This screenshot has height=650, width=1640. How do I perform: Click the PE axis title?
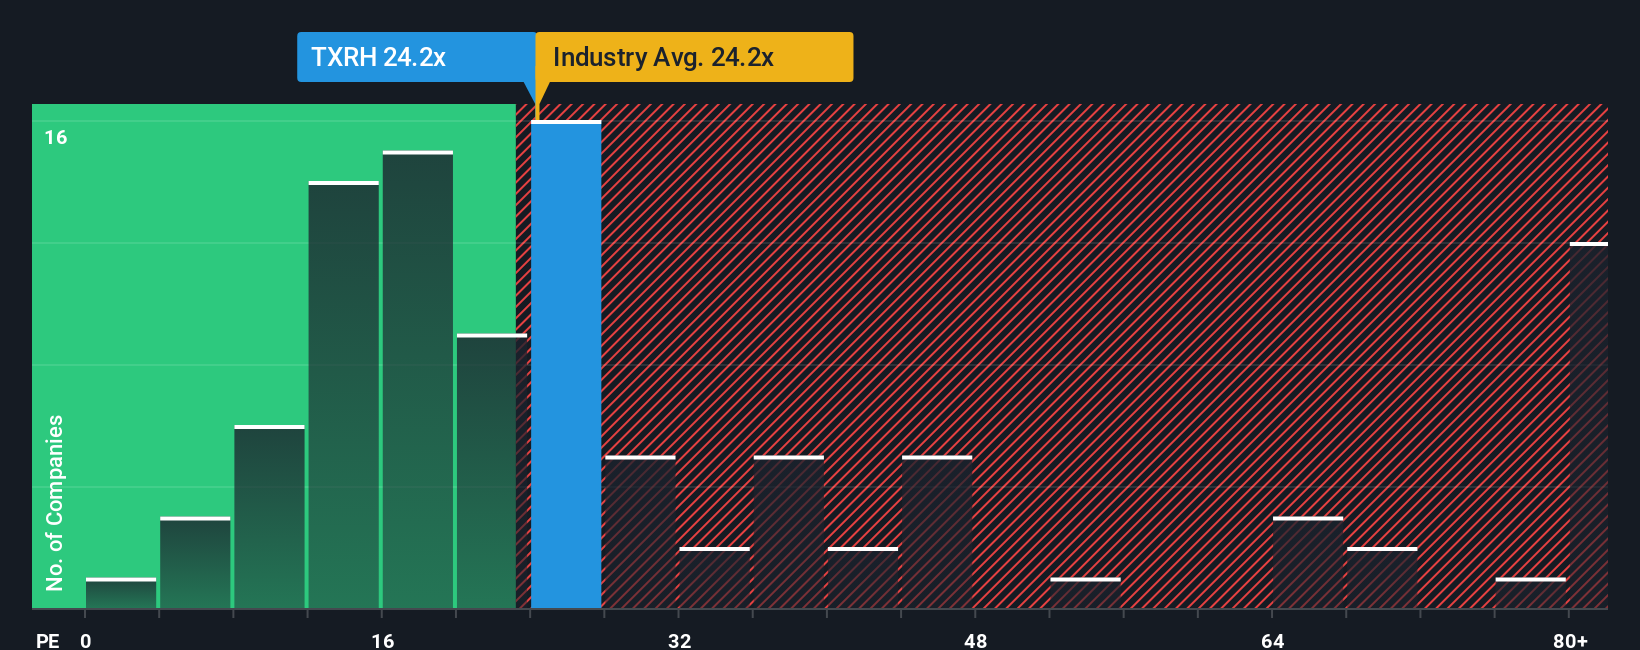coord(48,640)
